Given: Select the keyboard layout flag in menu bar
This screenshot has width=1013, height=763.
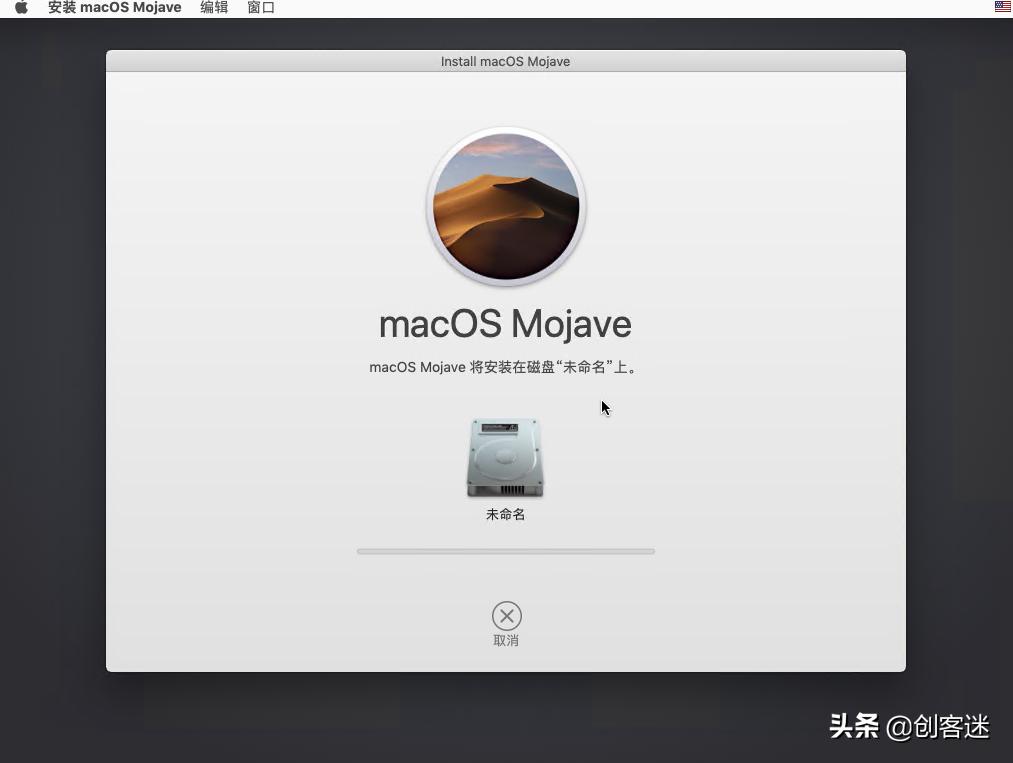Looking at the screenshot, I should [1001, 7].
